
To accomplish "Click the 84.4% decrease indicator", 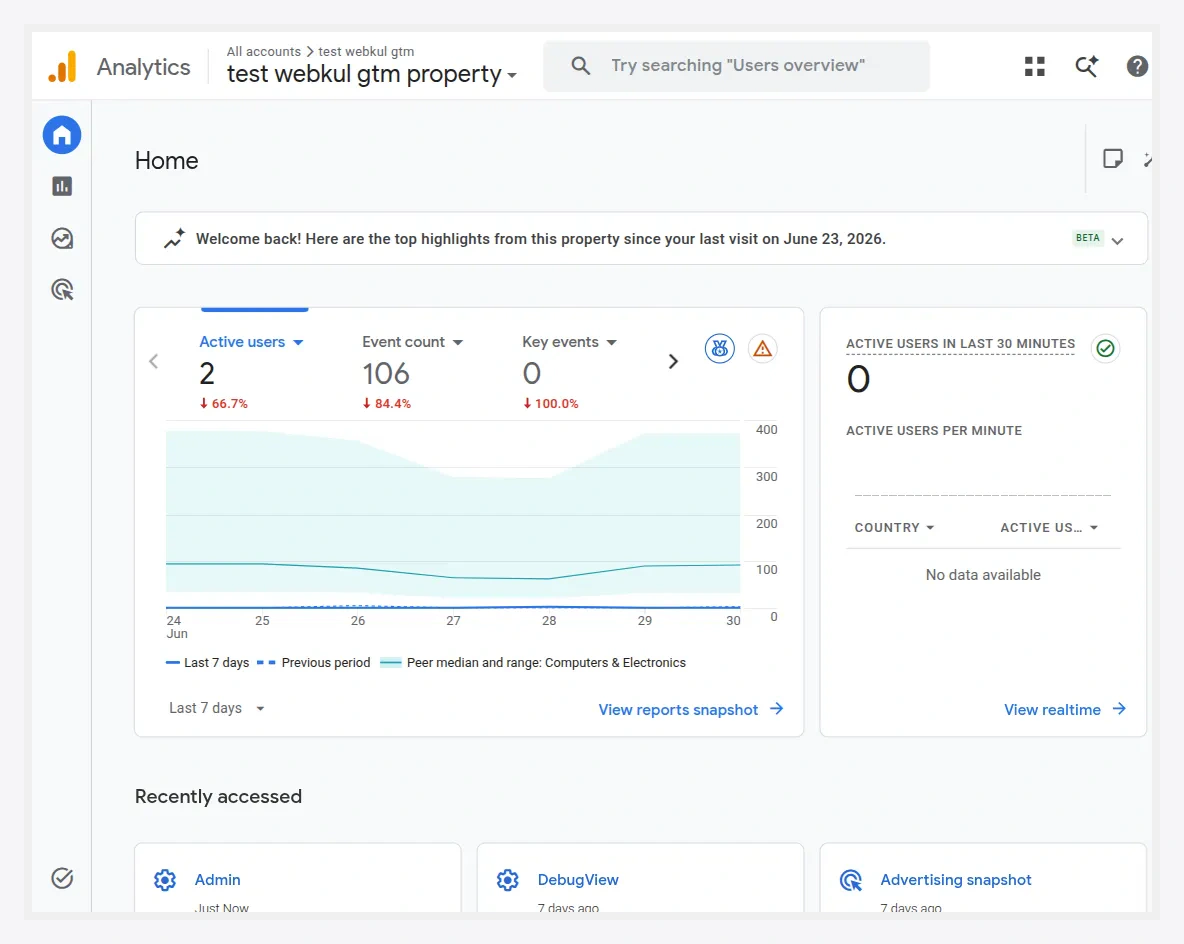I will (x=387, y=403).
